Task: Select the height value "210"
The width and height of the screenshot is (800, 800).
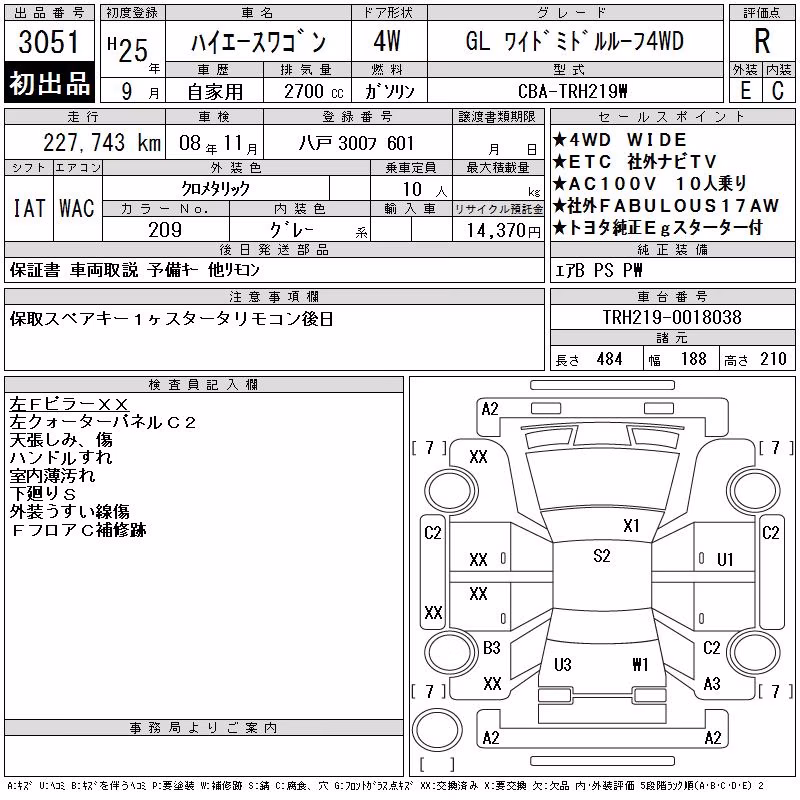Action: 773,359
